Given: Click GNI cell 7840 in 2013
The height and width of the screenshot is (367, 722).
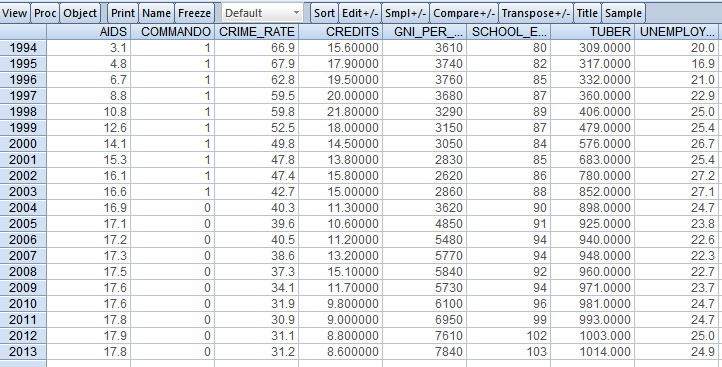Looking at the screenshot, I should [x=424, y=352].
